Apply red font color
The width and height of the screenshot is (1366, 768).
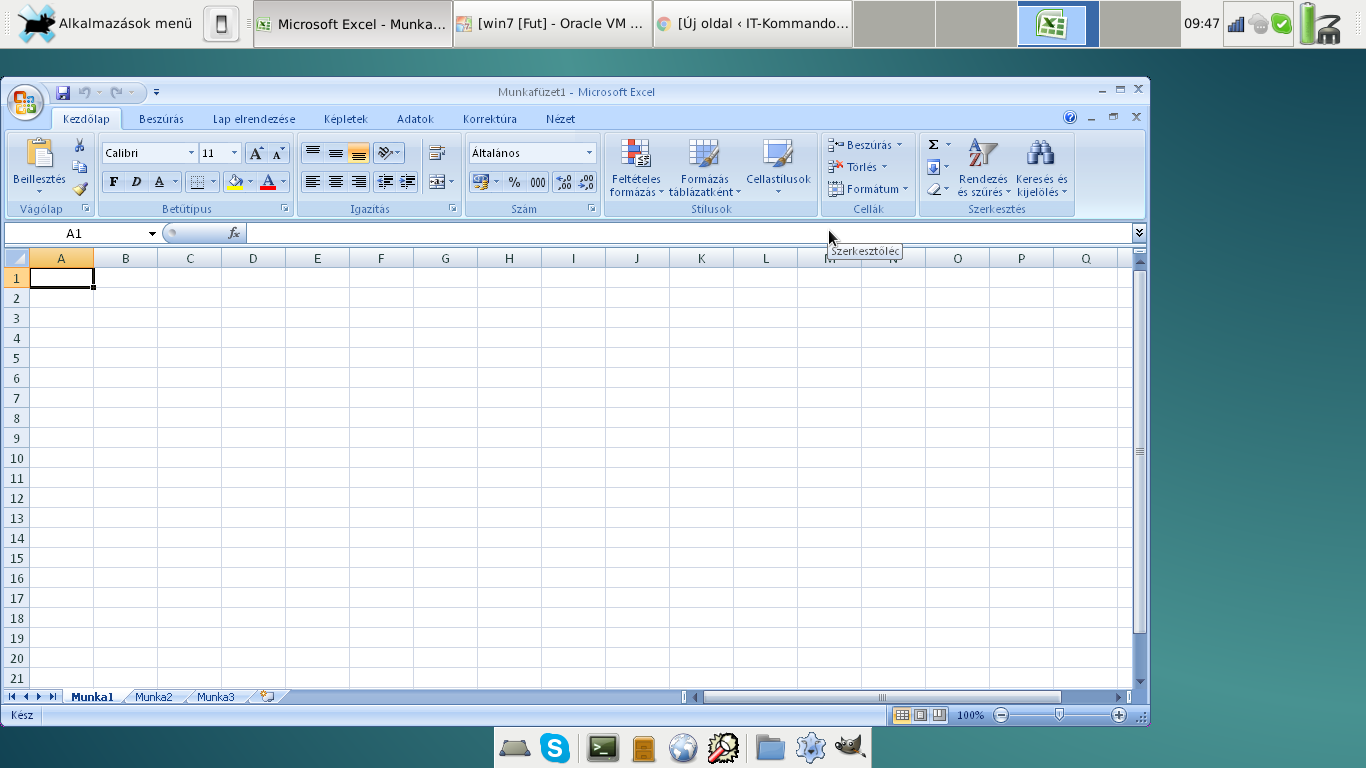coord(268,182)
